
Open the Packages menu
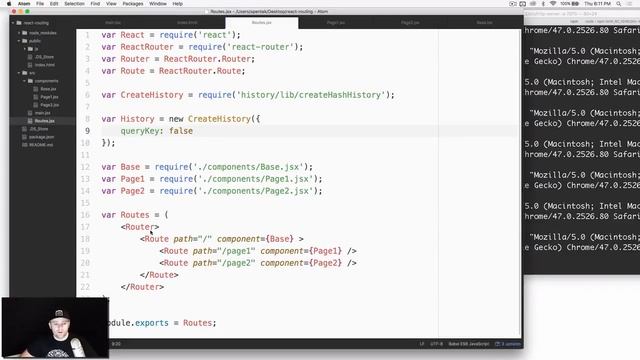[133, 4]
